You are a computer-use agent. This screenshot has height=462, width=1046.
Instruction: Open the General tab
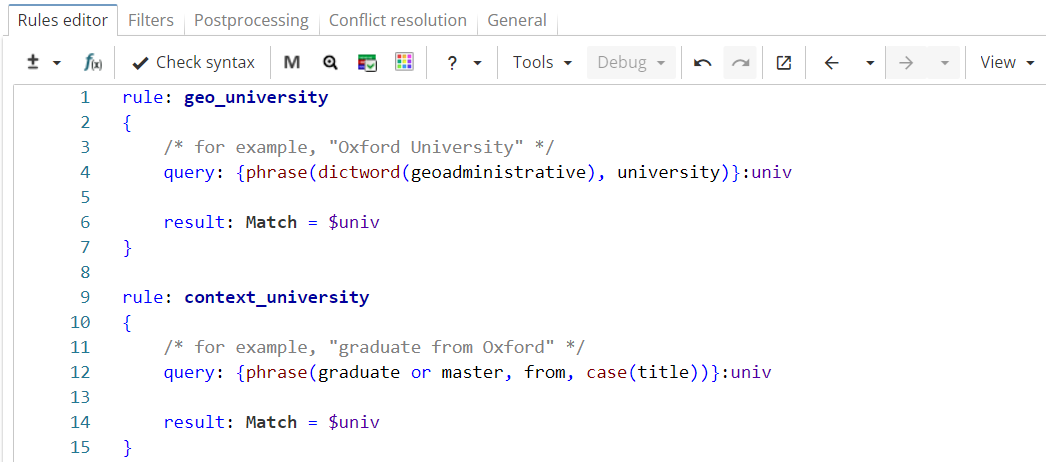click(517, 21)
